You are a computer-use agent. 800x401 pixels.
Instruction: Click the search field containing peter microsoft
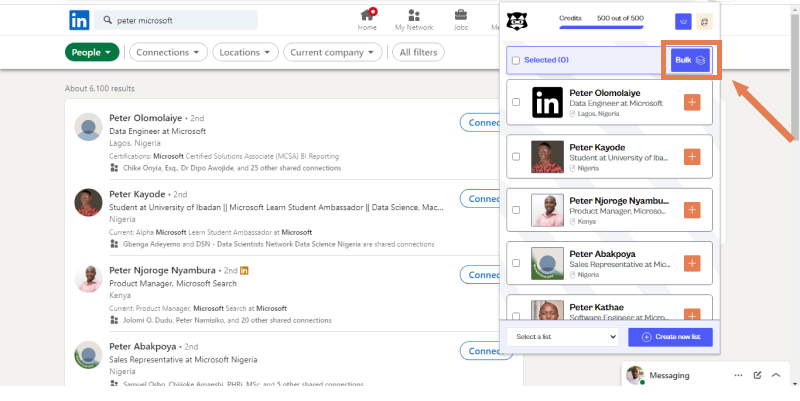[x=176, y=20]
